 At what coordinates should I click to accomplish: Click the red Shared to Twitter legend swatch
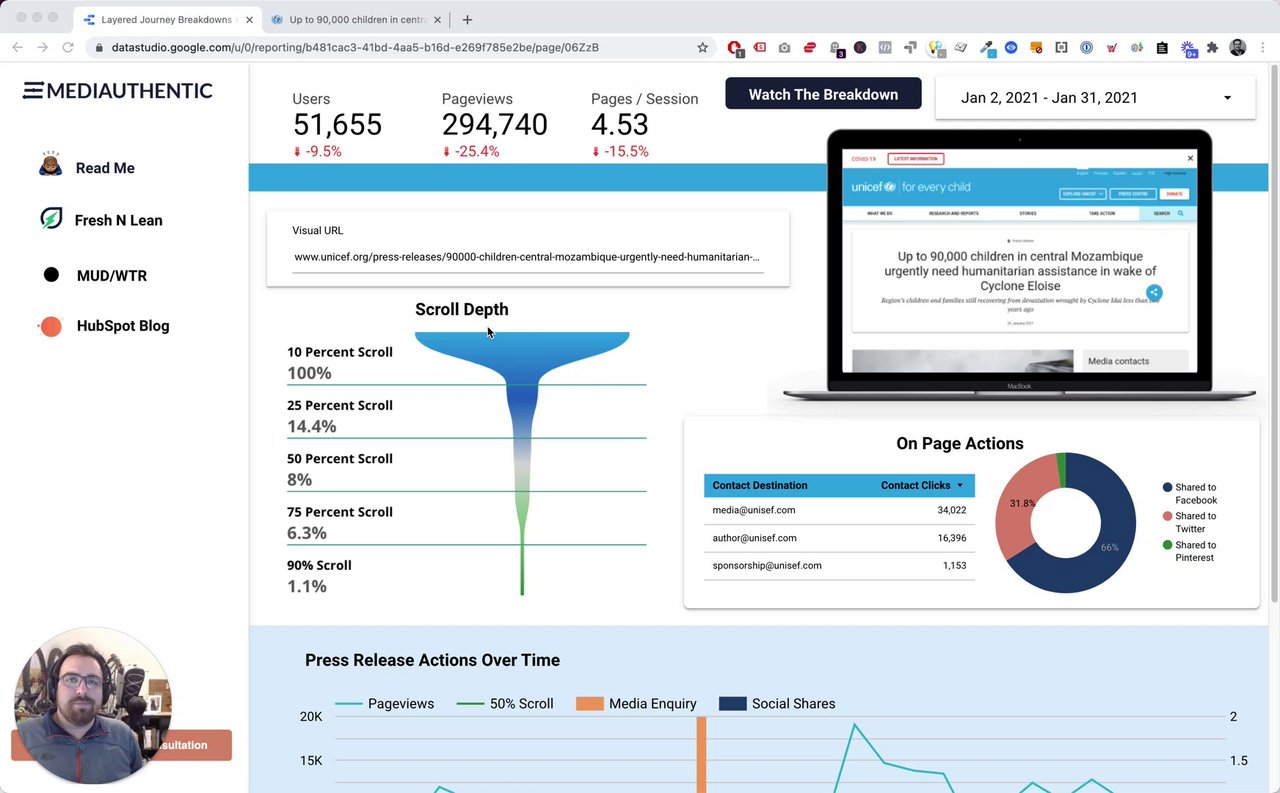click(x=1167, y=516)
